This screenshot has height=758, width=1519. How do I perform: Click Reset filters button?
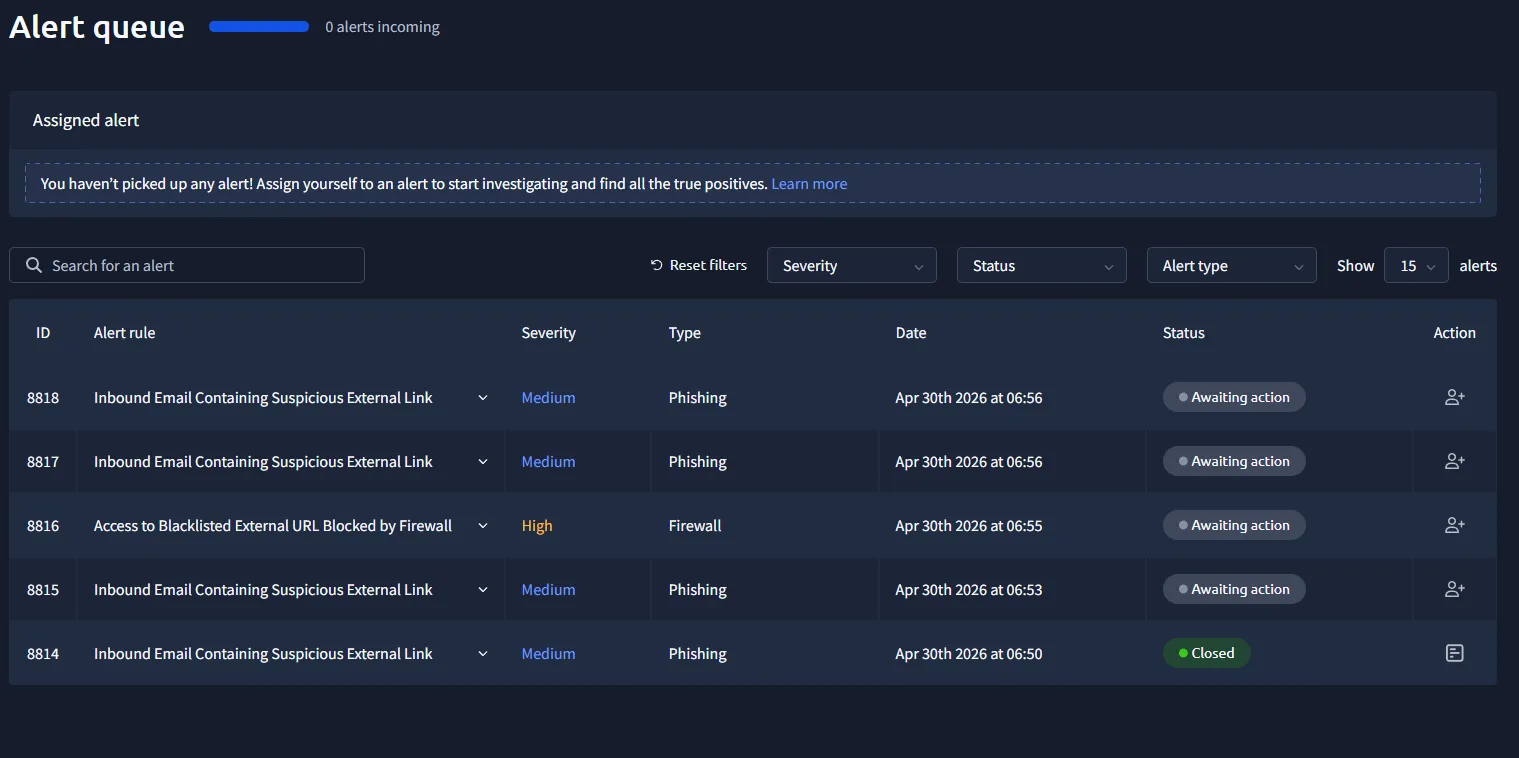[698, 265]
